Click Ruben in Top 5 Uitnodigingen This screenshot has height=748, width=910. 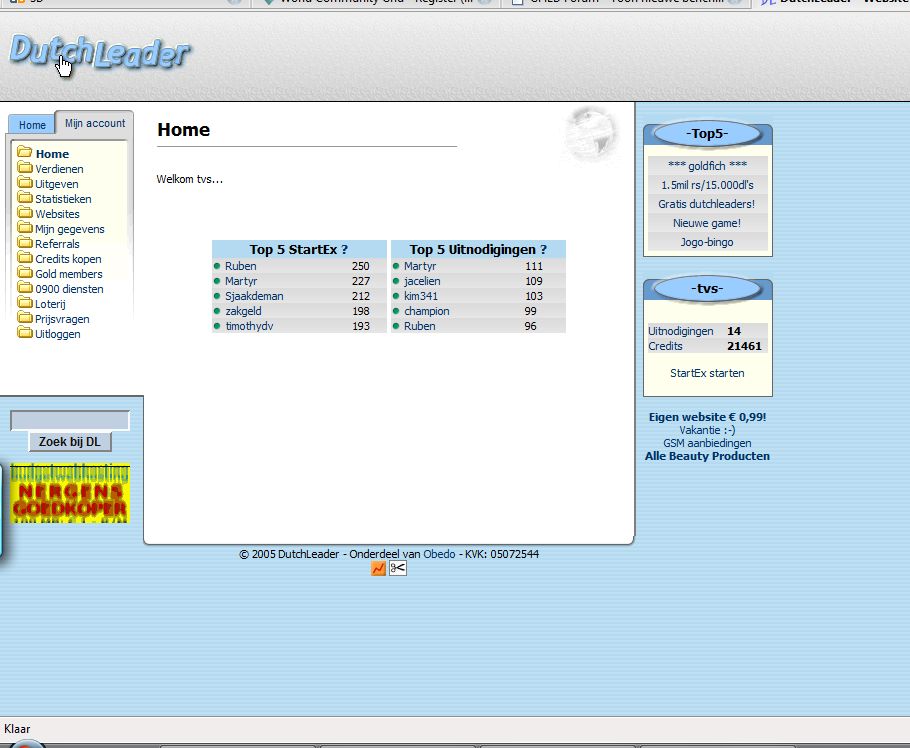[420, 326]
